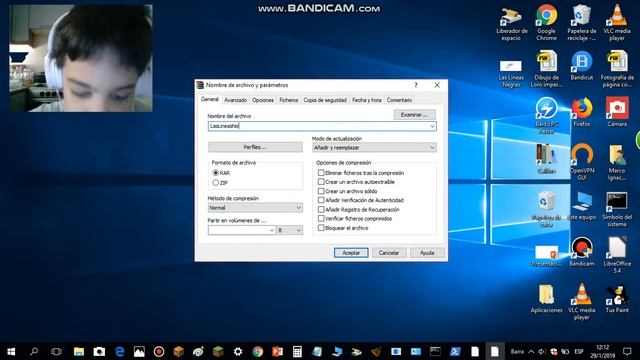Open PowerPoint from the taskbar
The image size is (640, 360).
click(x=277, y=351)
